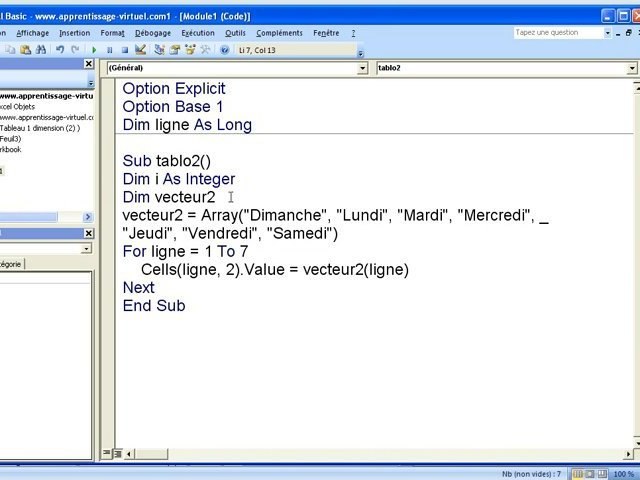Click the 'End Sub' code line
Image resolution: width=640 pixels, height=480 pixels.
point(154,306)
